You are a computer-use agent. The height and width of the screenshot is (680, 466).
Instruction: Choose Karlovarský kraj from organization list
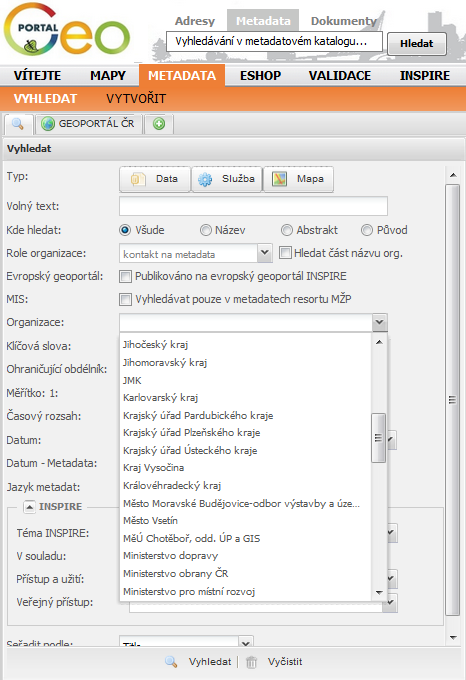(x=160, y=398)
